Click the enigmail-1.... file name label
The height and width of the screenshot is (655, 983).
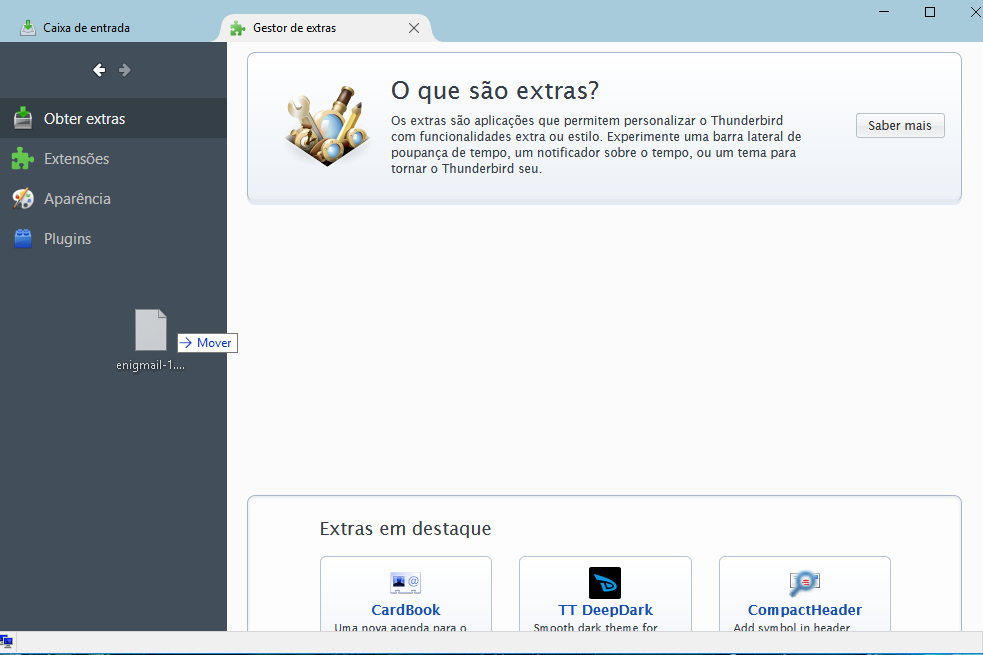(150, 365)
